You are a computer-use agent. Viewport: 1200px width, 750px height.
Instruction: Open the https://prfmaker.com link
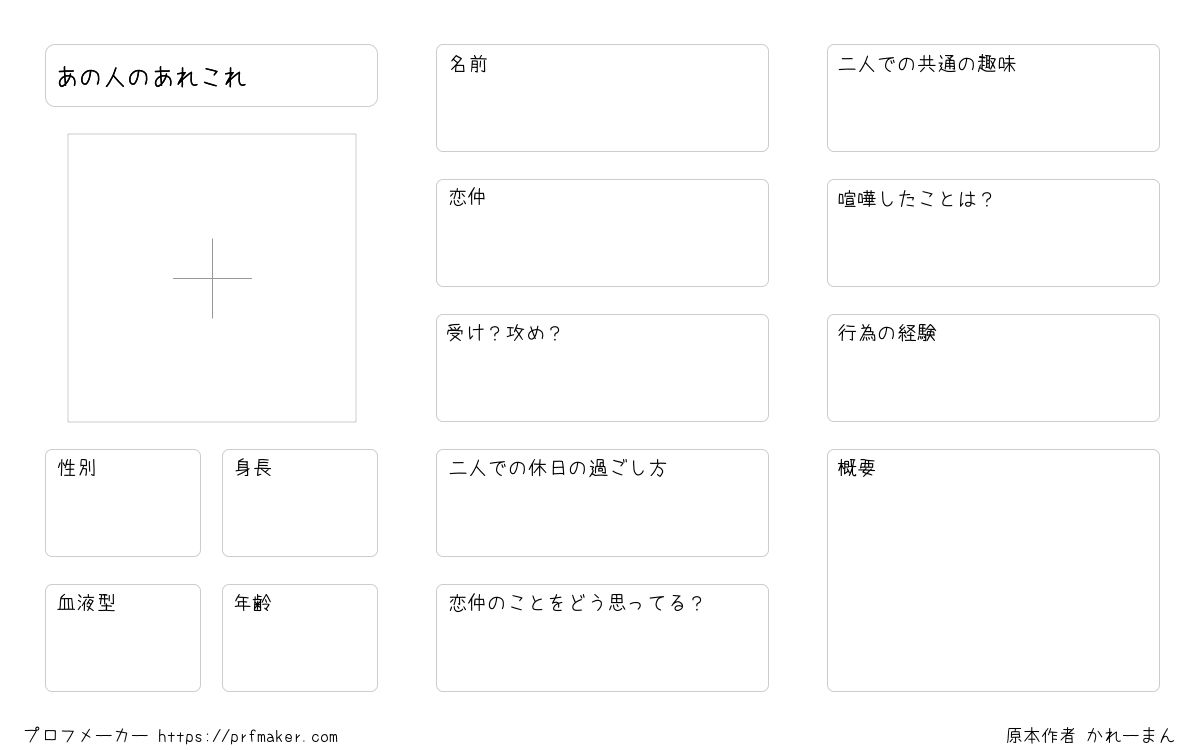[x=248, y=737]
